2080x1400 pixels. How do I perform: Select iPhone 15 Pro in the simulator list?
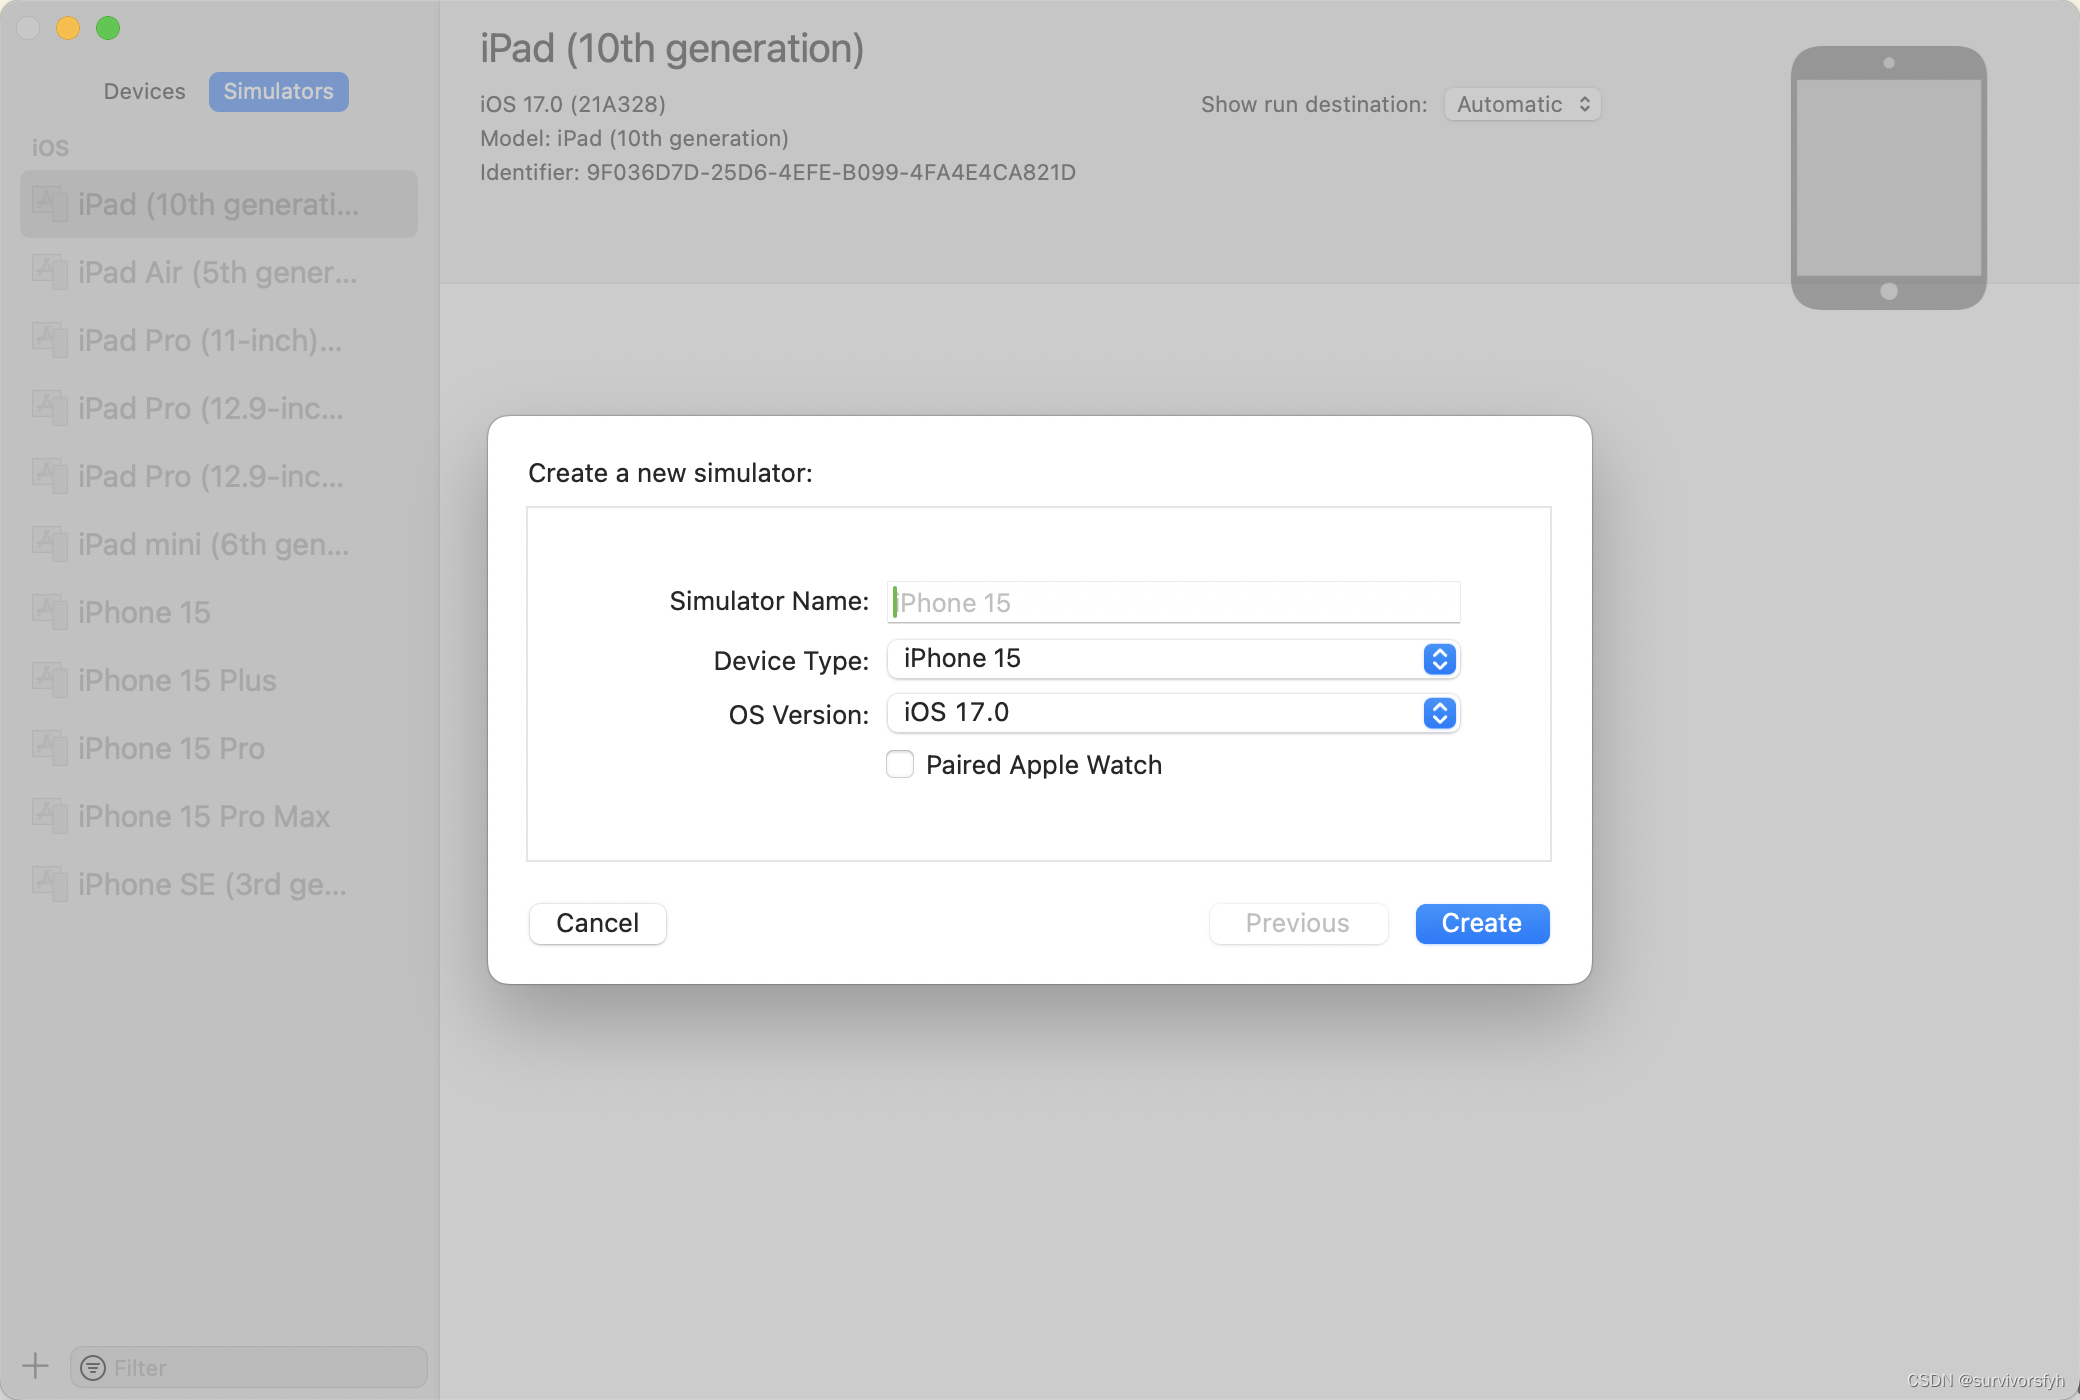click(219, 748)
